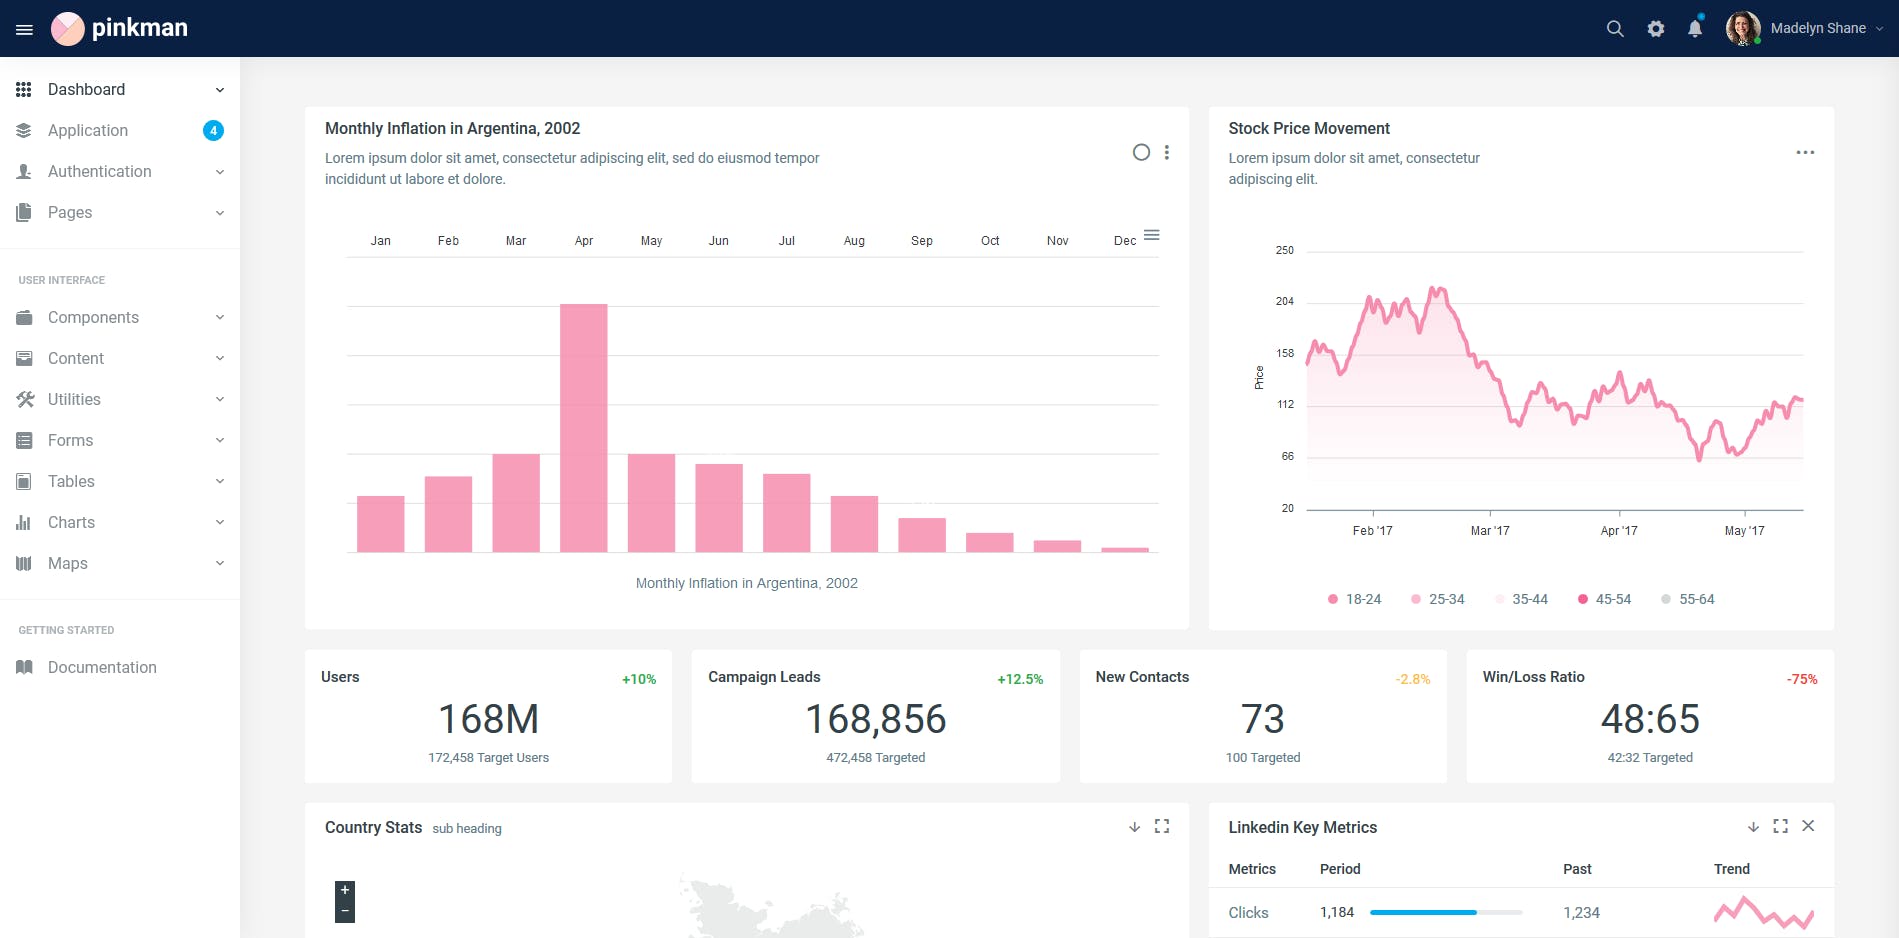Viewport: 1899px width, 938px height.
Task: Hide the 35-44 age group series
Action: coord(1521,599)
